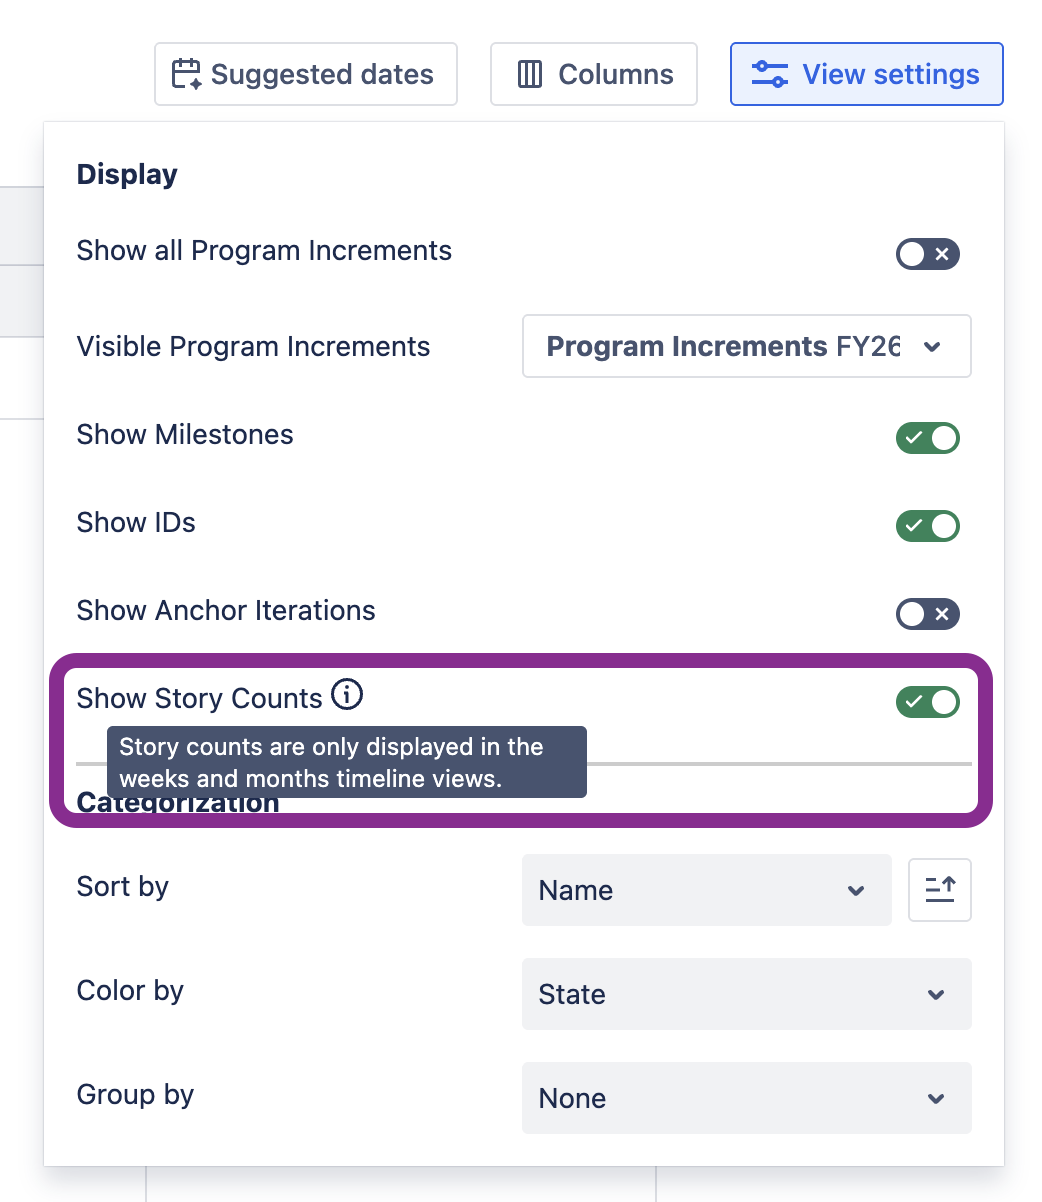This screenshot has width=1042, height=1202.
Task: Click the Show Story Counts info icon
Action: [347, 694]
